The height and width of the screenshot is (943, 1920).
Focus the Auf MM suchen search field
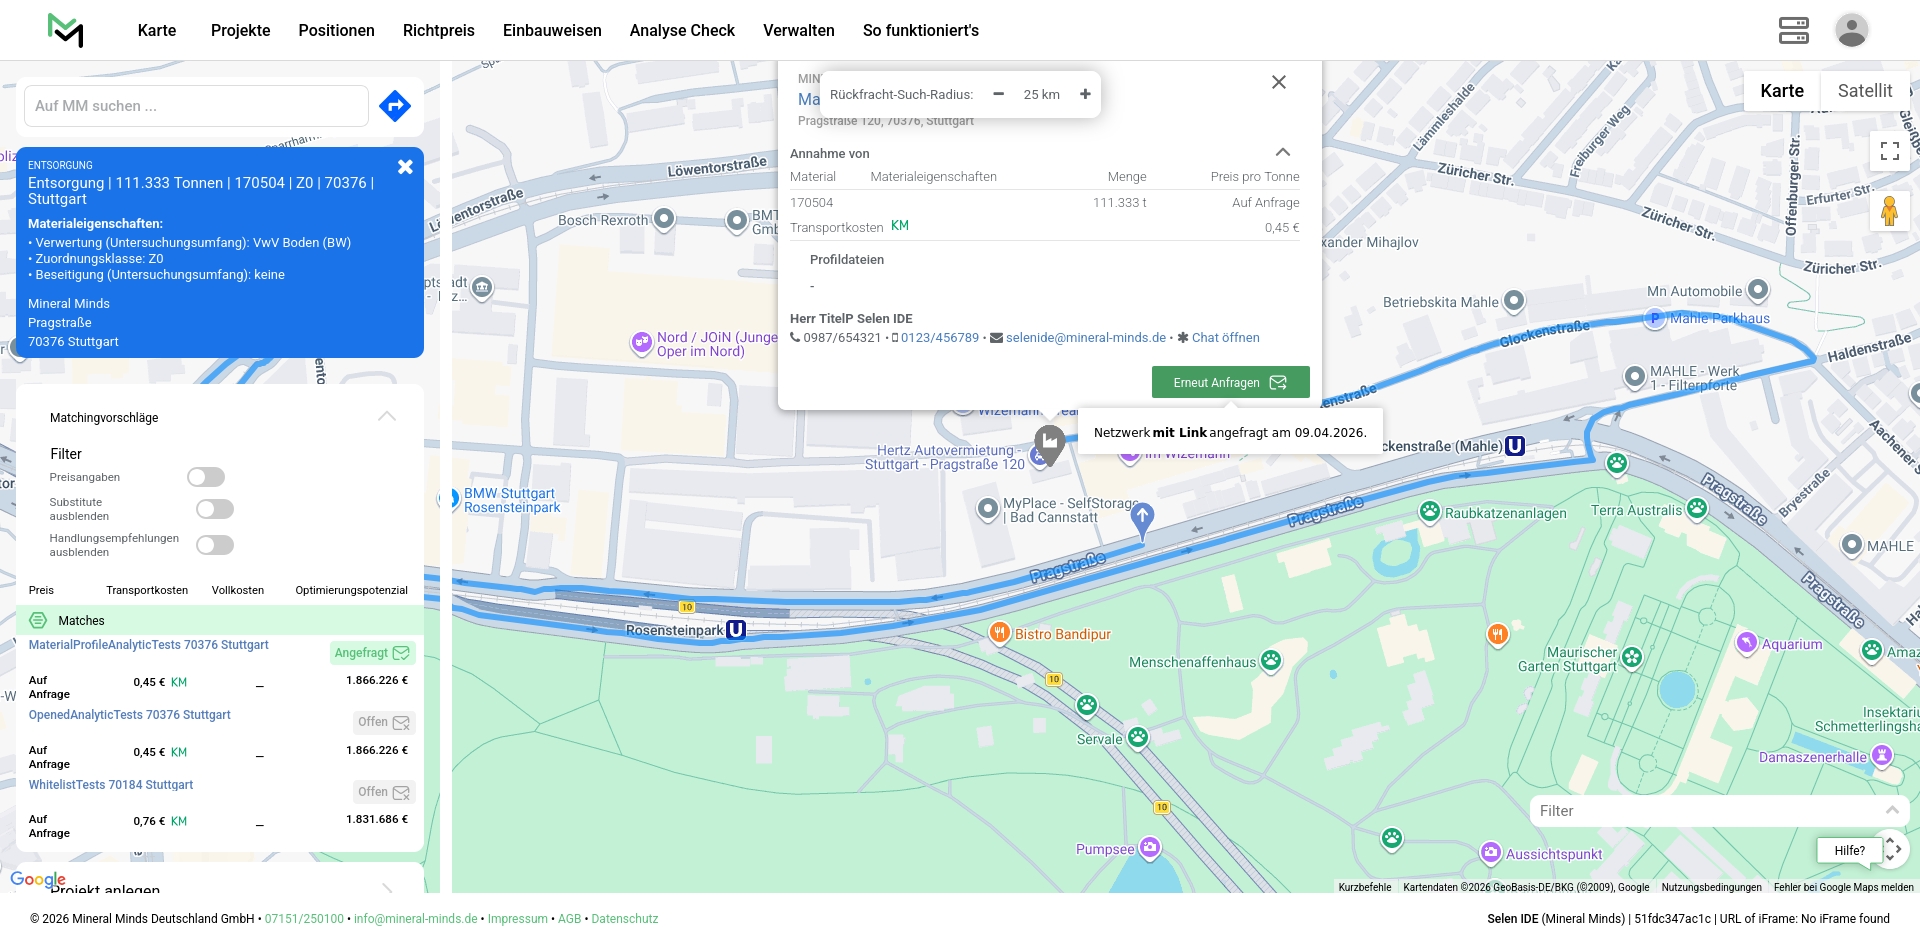(x=196, y=106)
